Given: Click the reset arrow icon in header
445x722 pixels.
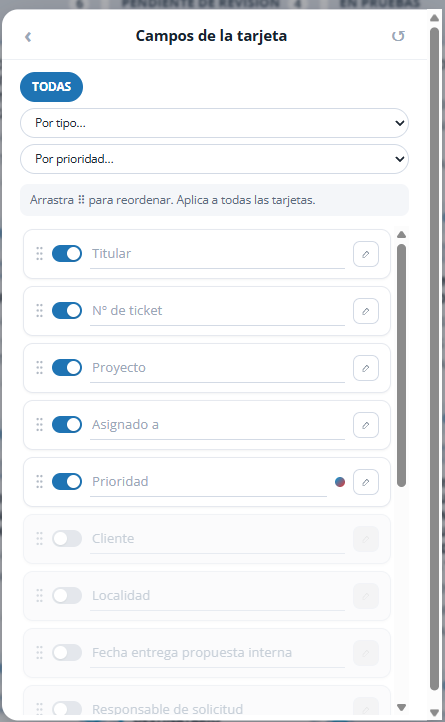Looking at the screenshot, I should click(398, 36).
